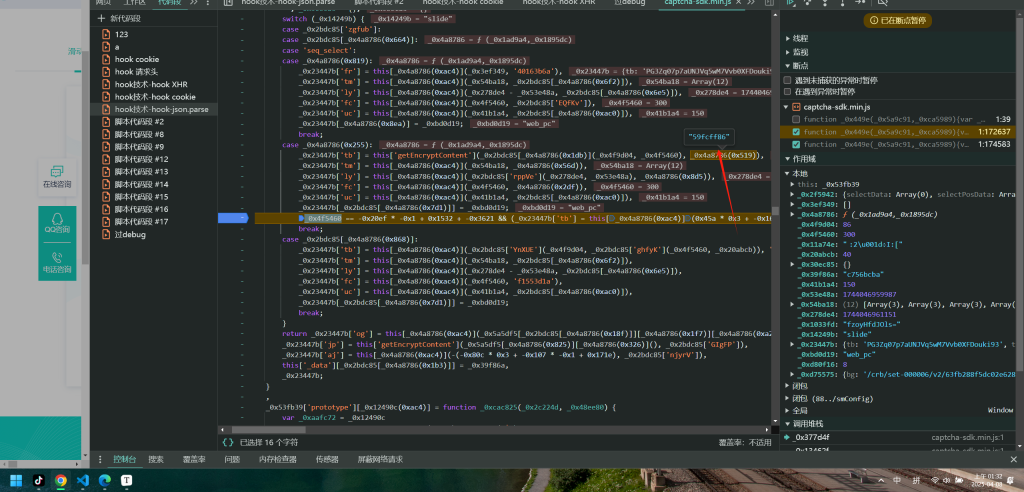The height and width of the screenshot is (492, 1024).
Task: Click the plus icon for 新代码段
Action: pyautogui.click(x=101, y=18)
